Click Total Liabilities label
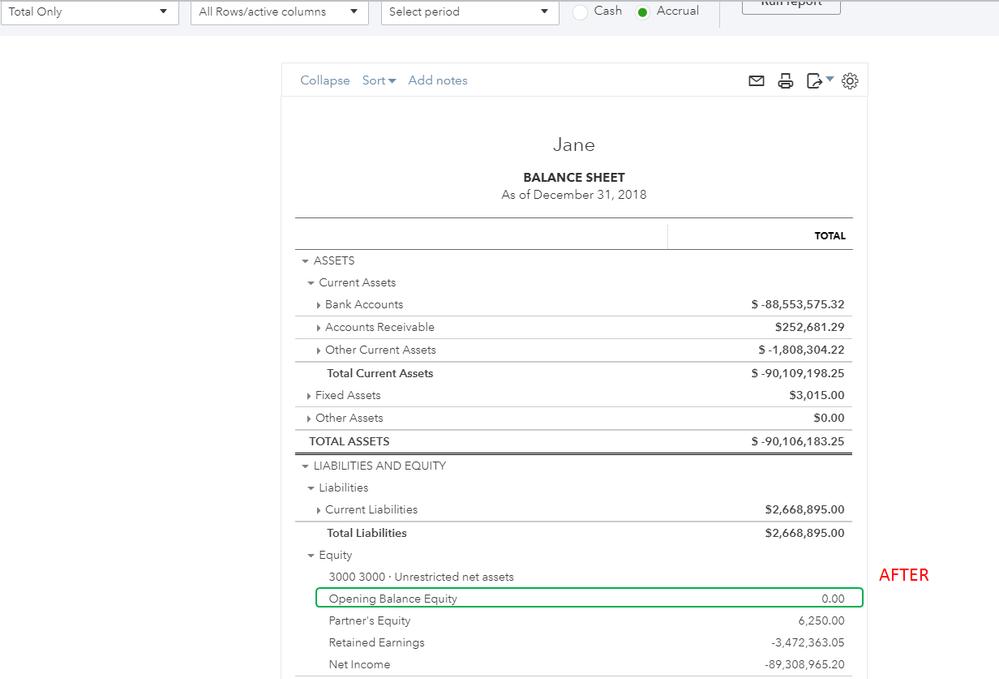 [x=367, y=533]
